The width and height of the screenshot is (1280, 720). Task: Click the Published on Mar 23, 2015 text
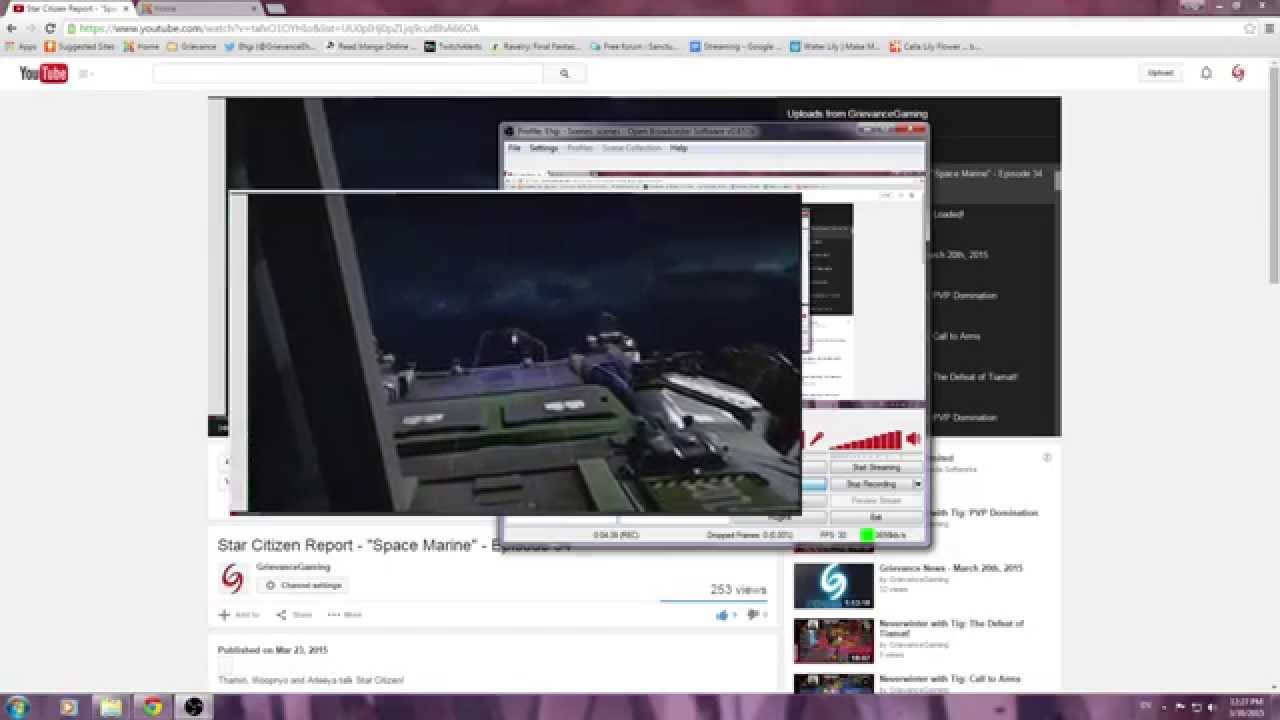point(273,650)
